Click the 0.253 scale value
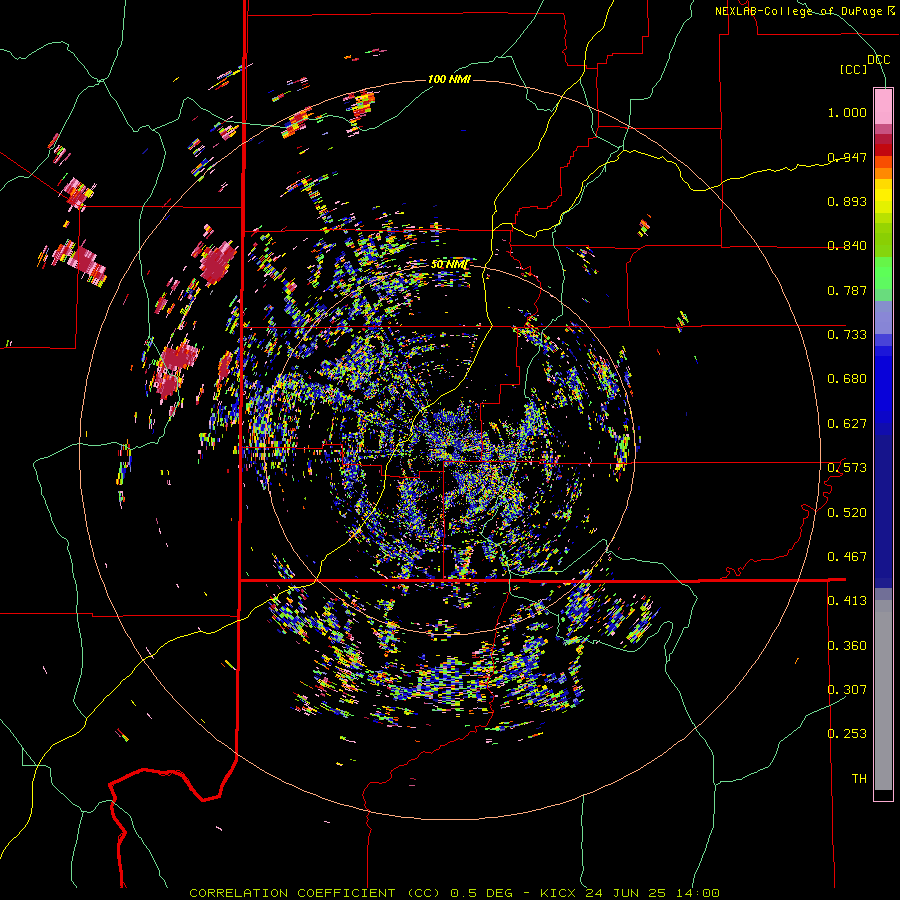This screenshot has height=900, width=900. click(847, 734)
